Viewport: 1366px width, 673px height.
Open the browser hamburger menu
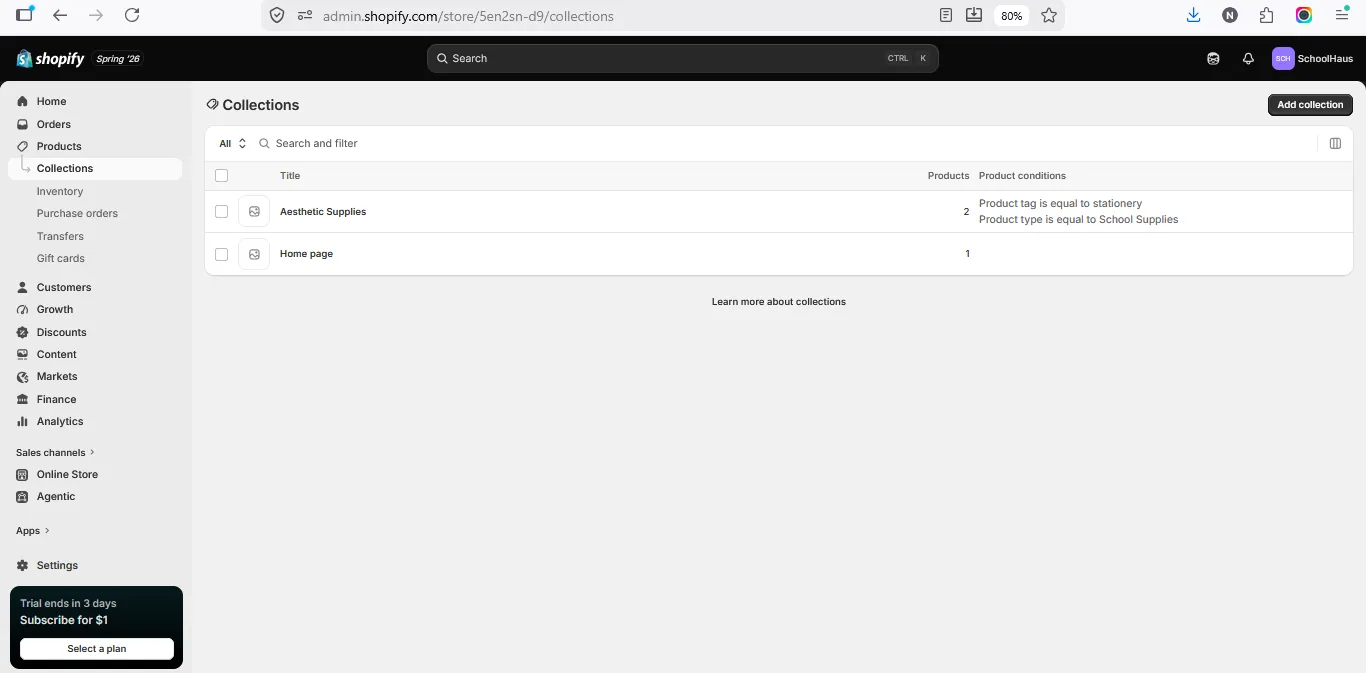pos(1343,15)
